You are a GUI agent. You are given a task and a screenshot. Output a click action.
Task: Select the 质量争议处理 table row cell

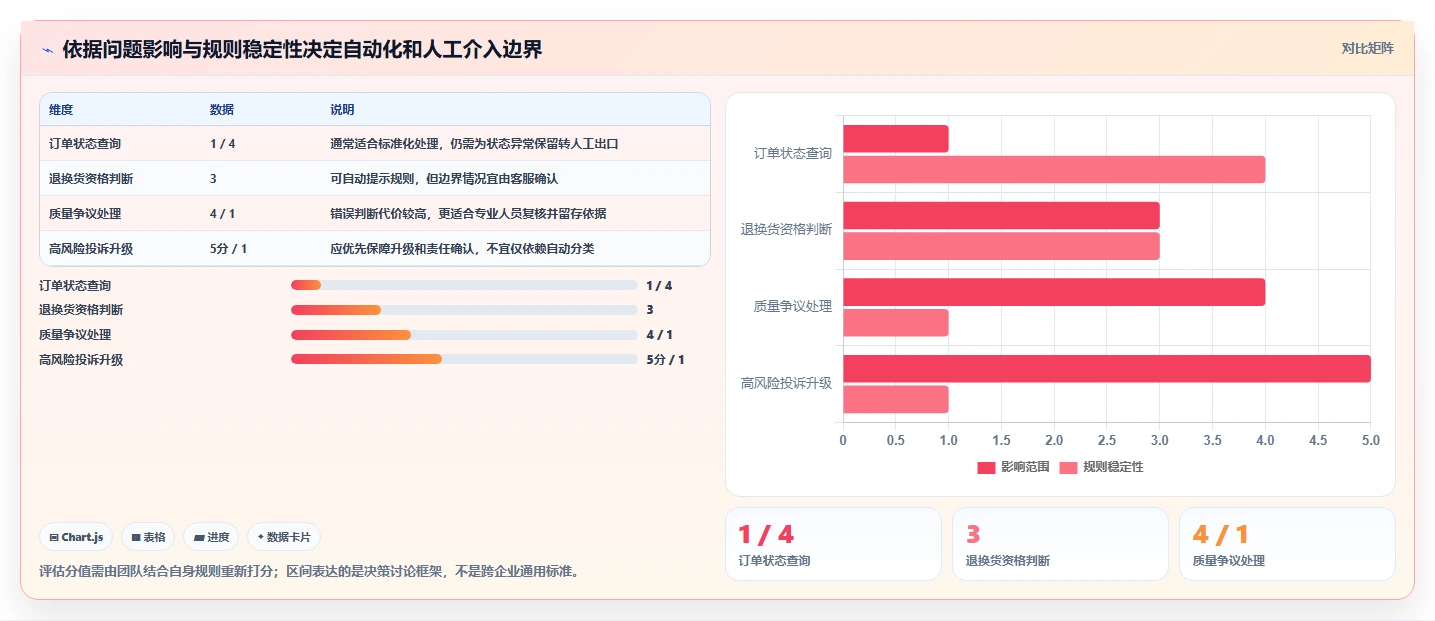pos(85,214)
